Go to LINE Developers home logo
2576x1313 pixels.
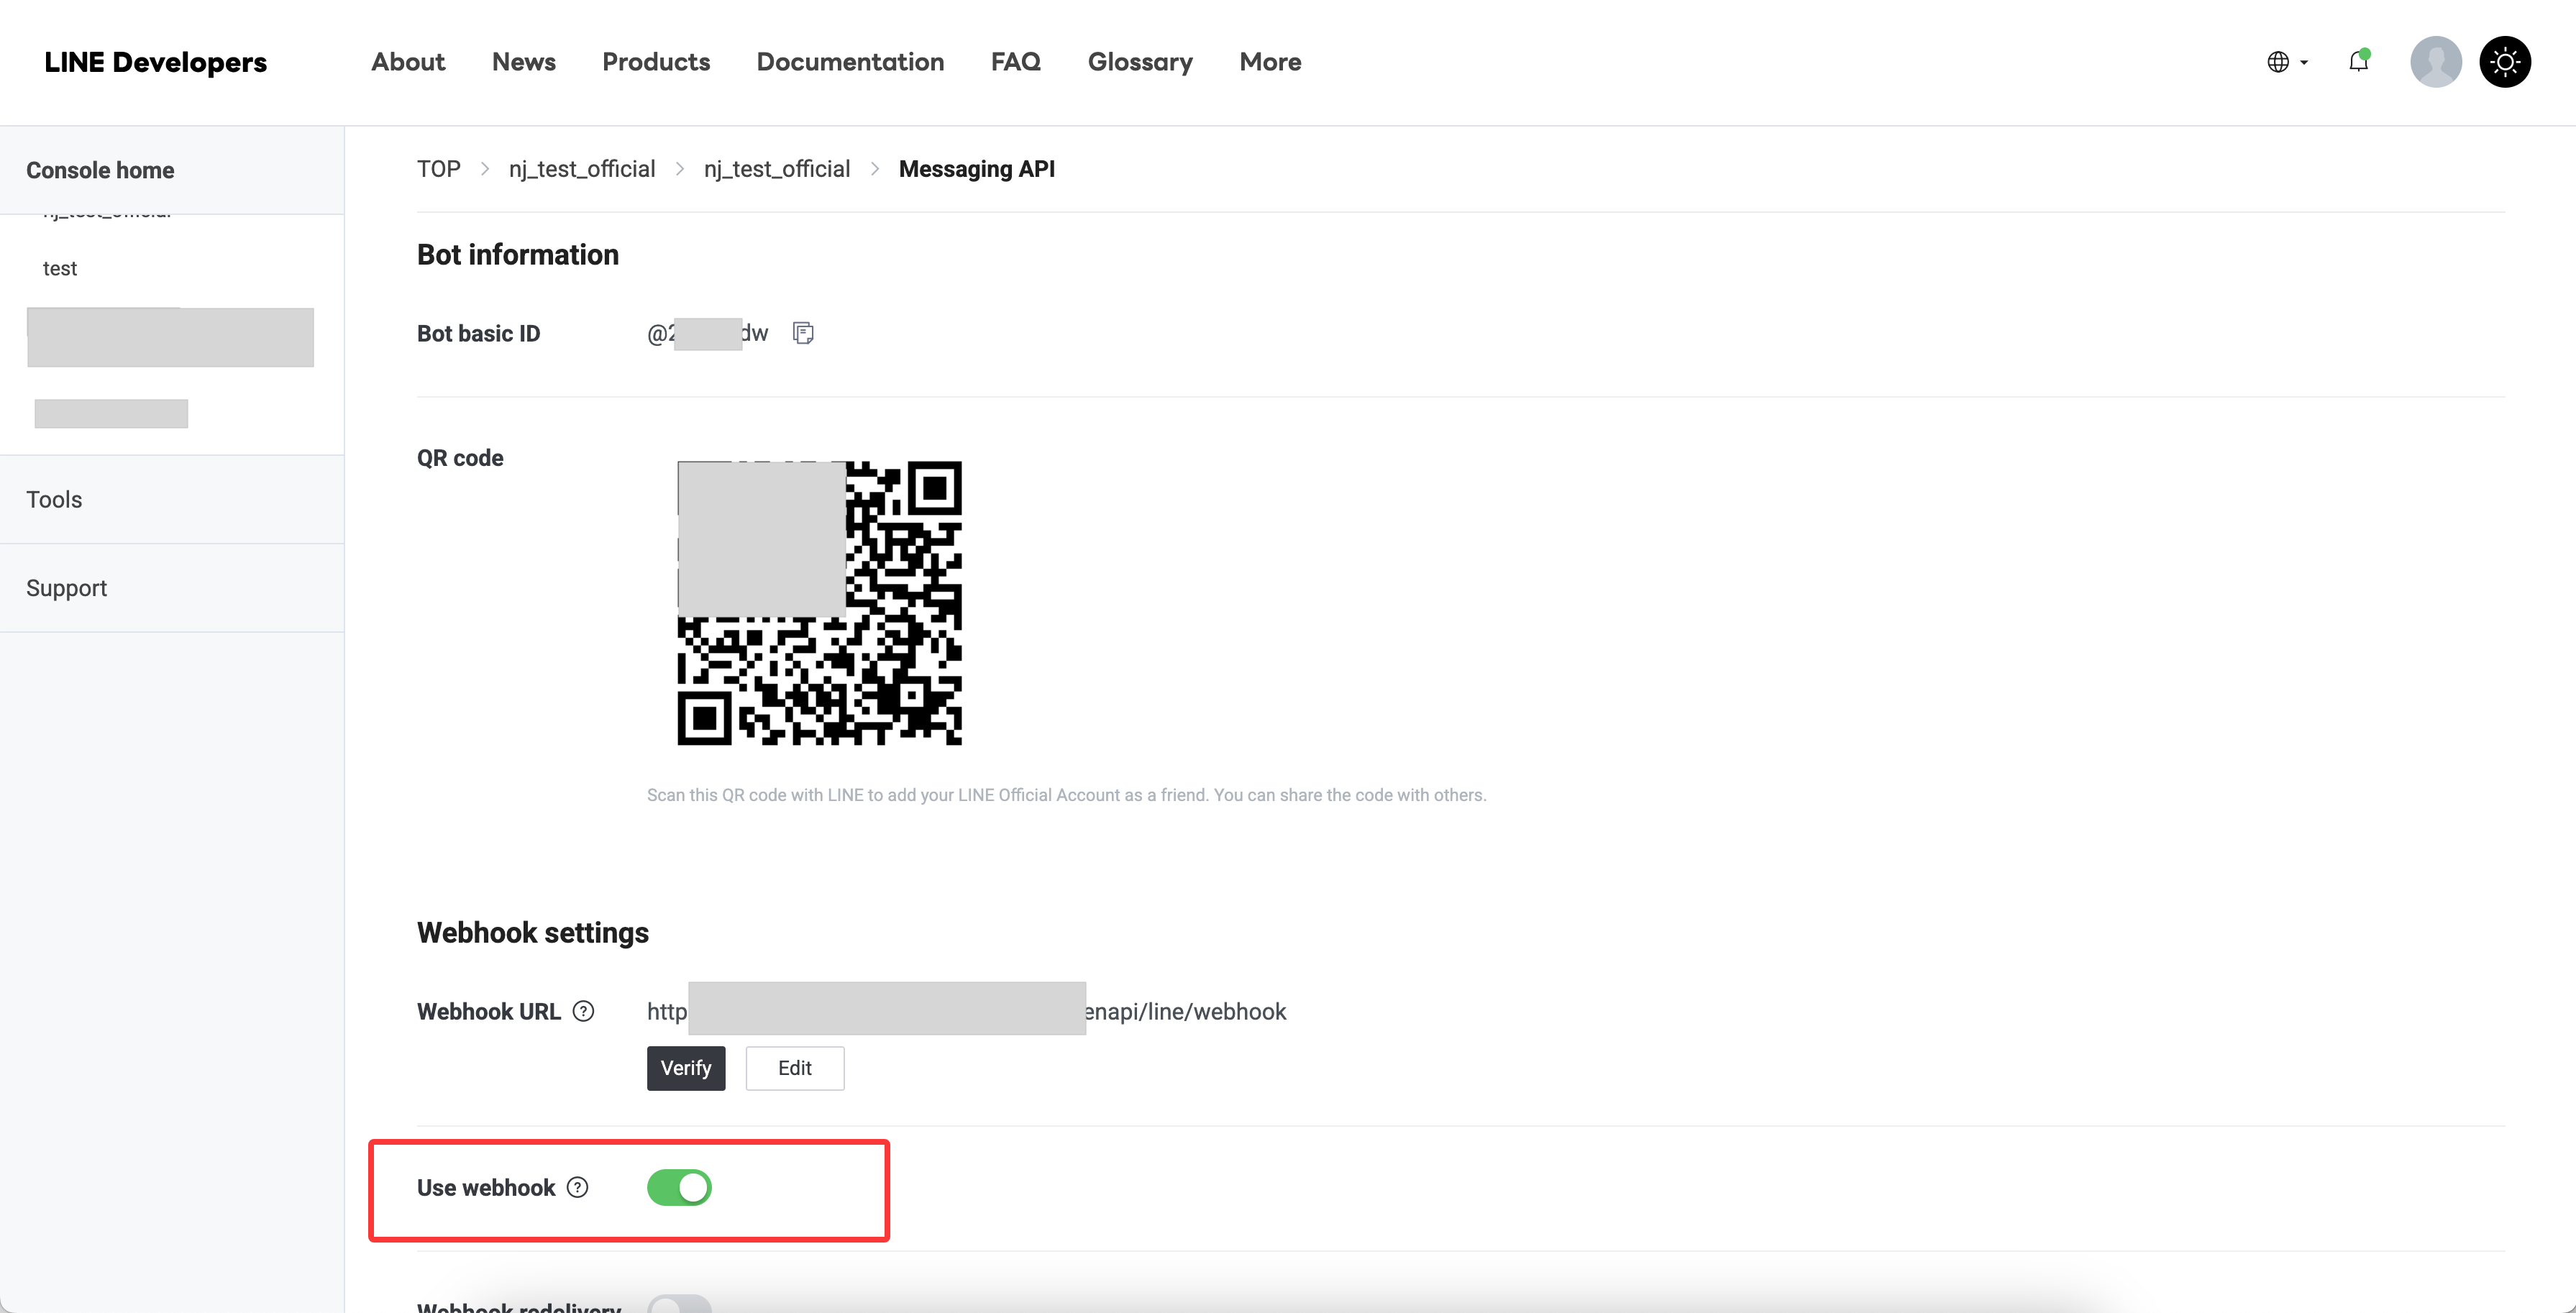156,62
